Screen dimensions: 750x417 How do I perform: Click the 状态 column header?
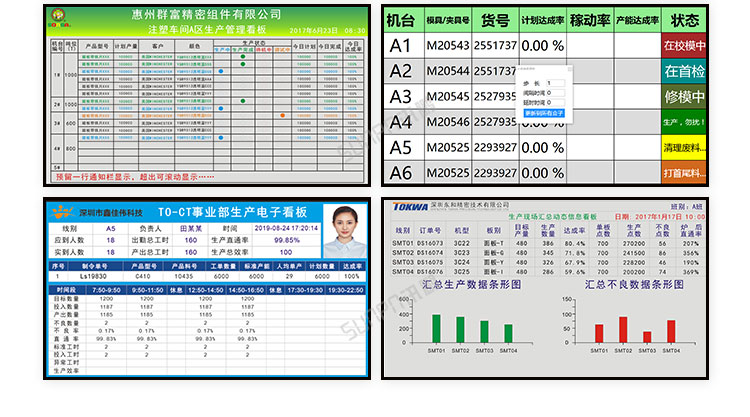click(685, 20)
